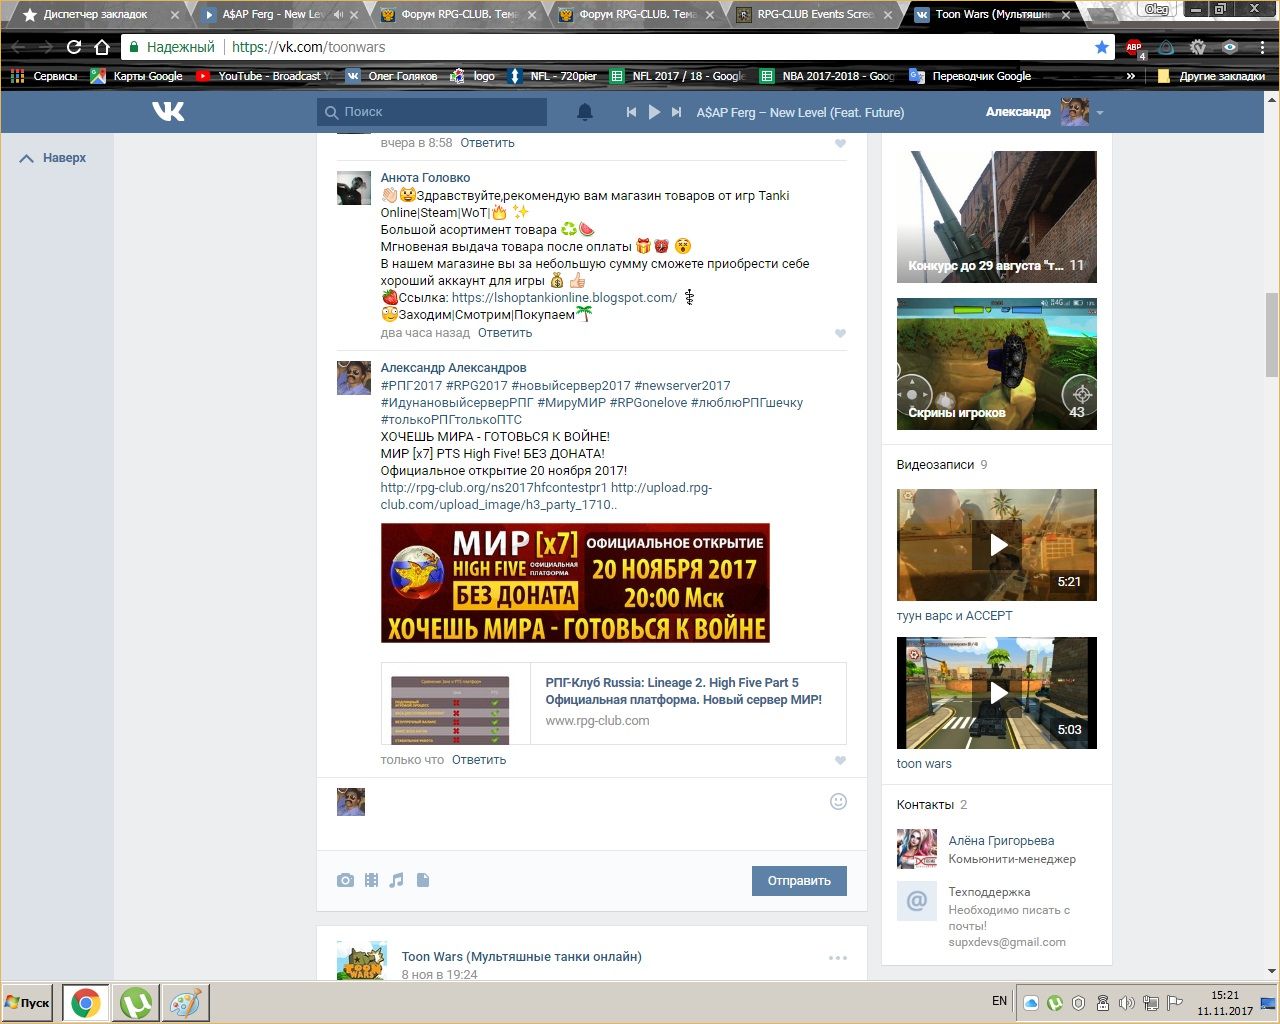Open the VK logo home link
This screenshot has height=1024, width=1280.
168,112
